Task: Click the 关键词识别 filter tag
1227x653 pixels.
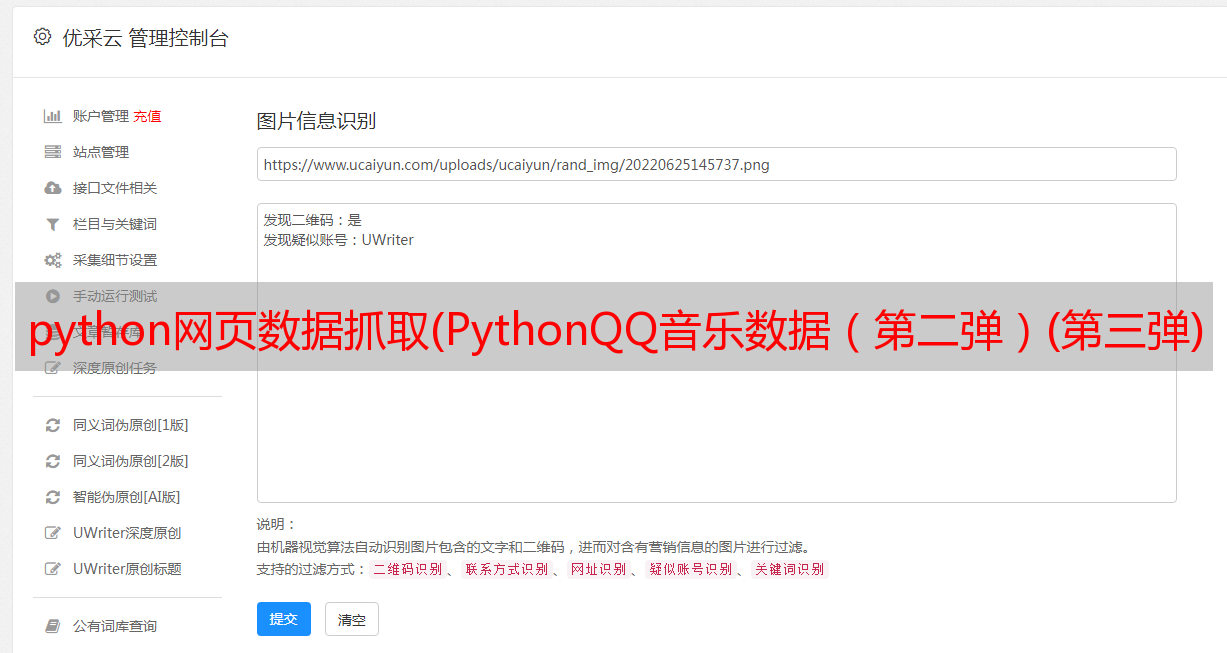Action: (789, 569)
